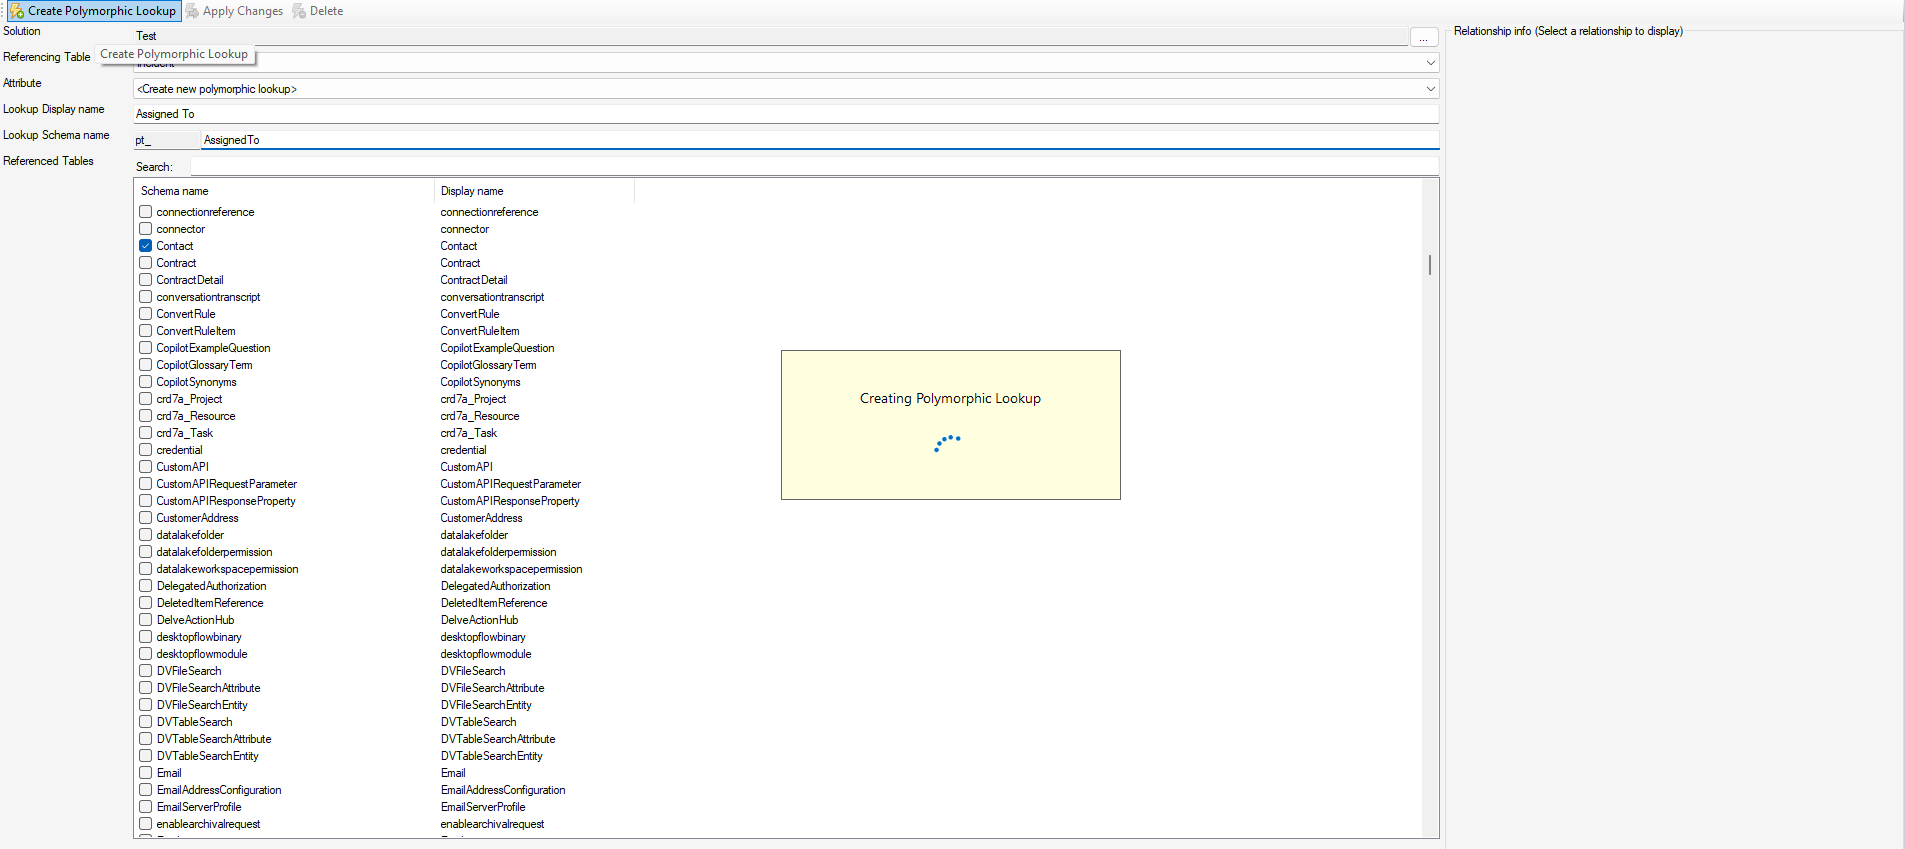Click the Create Polymorphic Lookup toolbar icon
The width and height of the screenshot is (1905, 849).
point(17,11)
